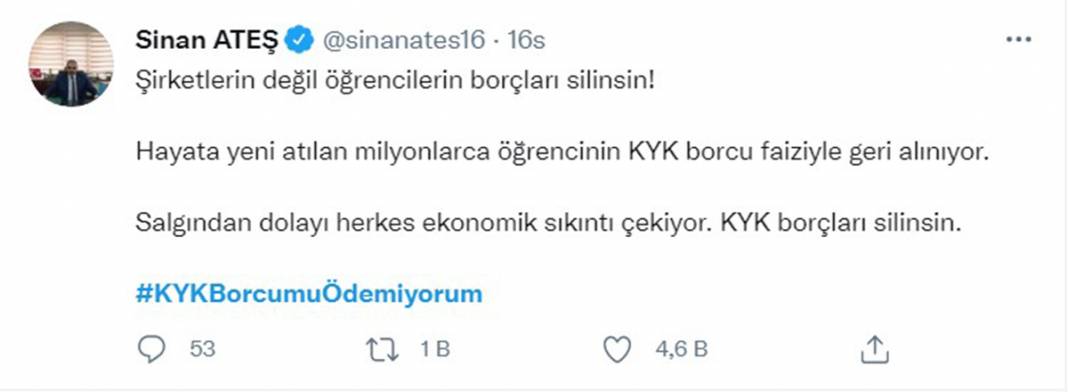Like the tweet with the heart icon
This screenshot has height=392, width=1068.
click(618, 350)
